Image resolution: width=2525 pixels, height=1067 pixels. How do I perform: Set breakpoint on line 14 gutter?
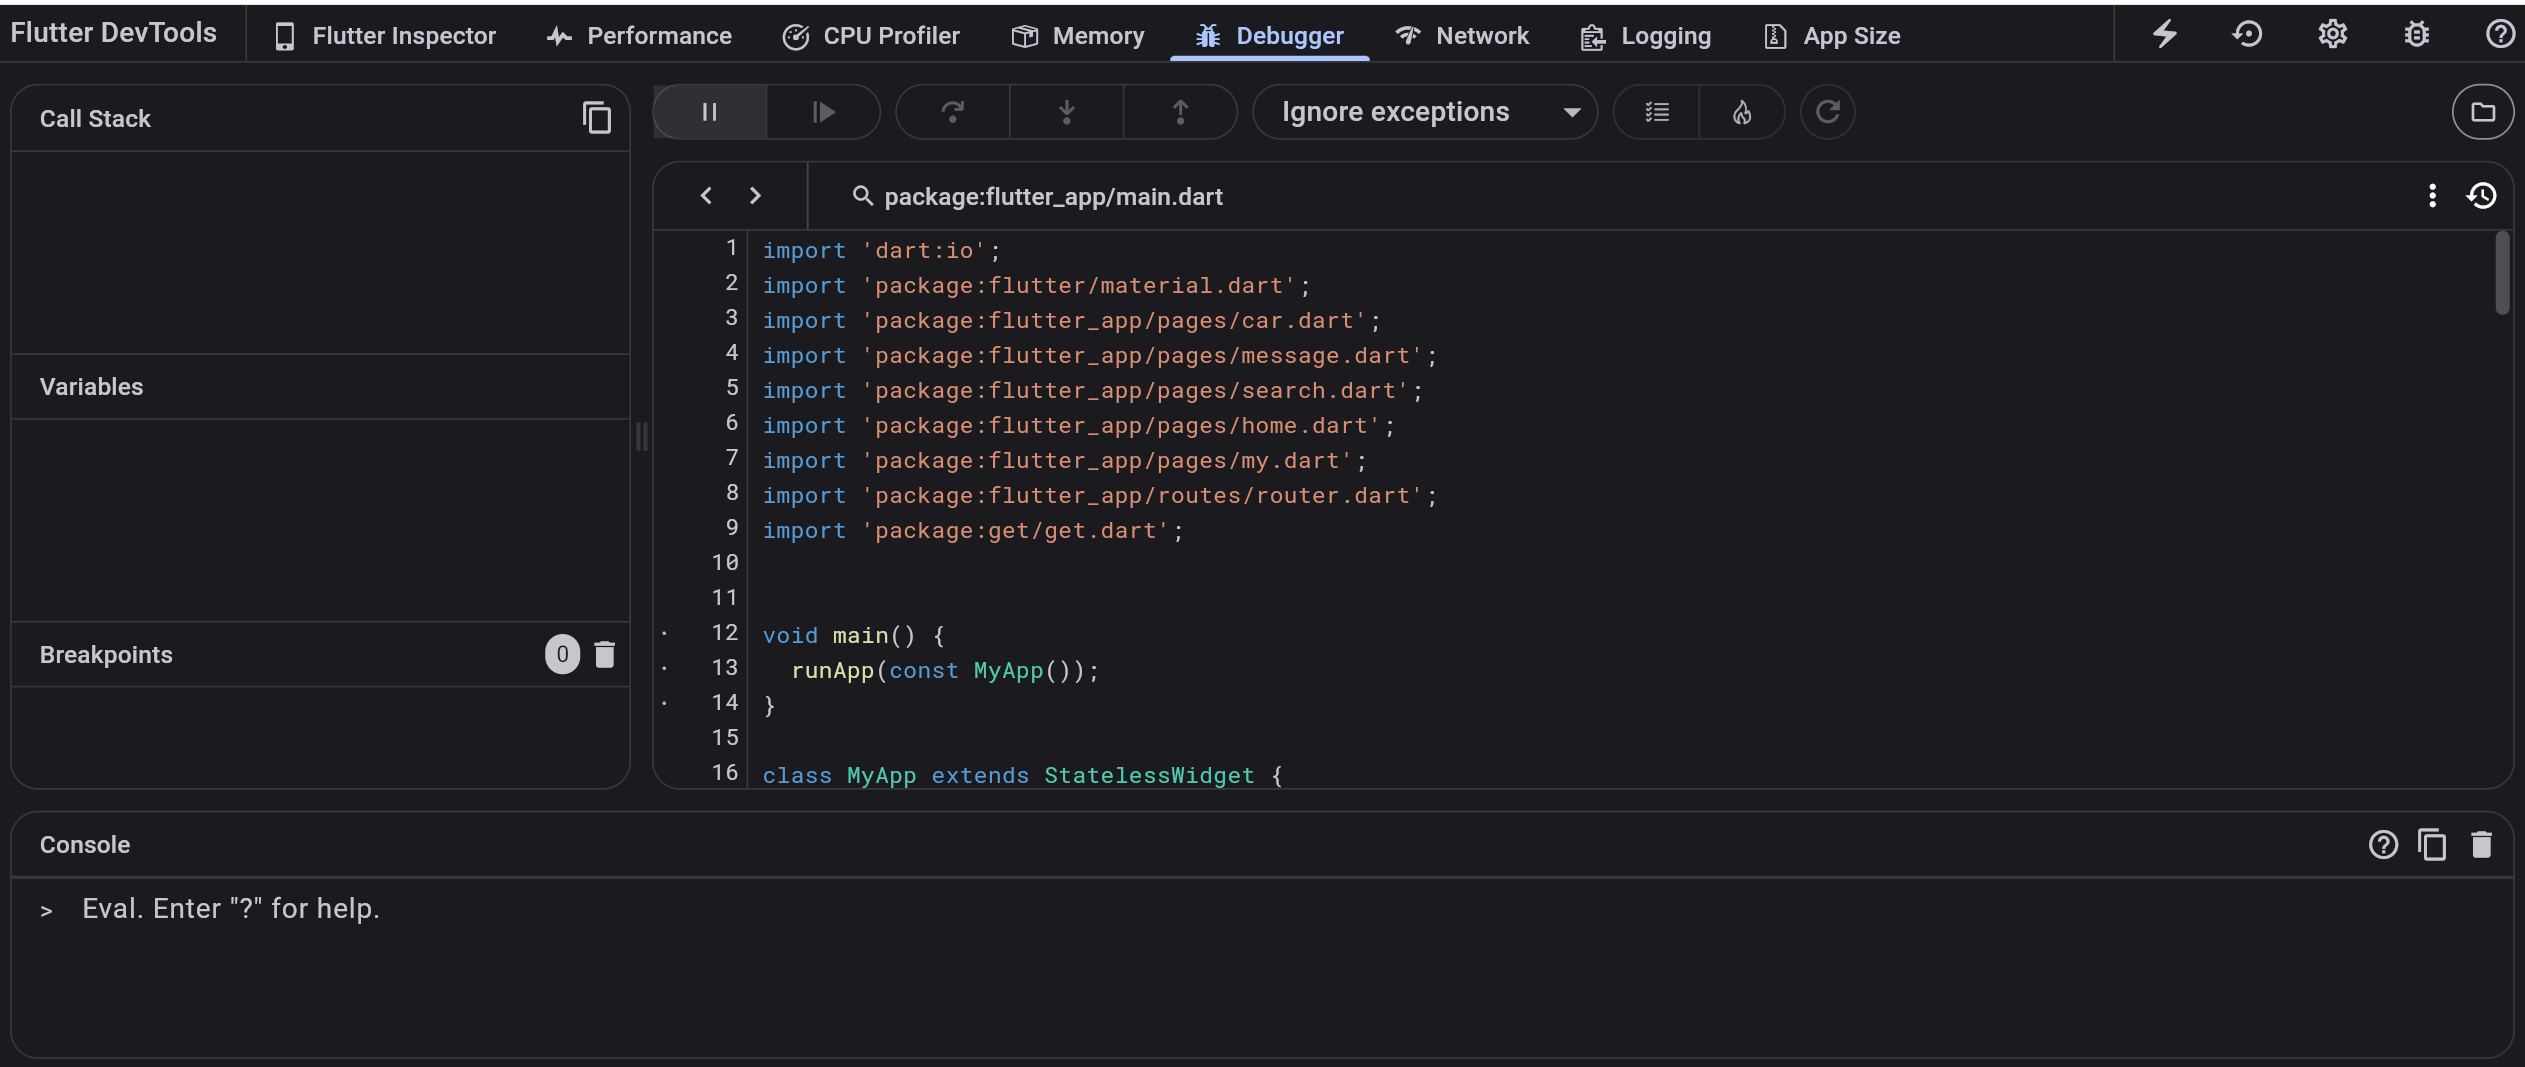[665, 703]
